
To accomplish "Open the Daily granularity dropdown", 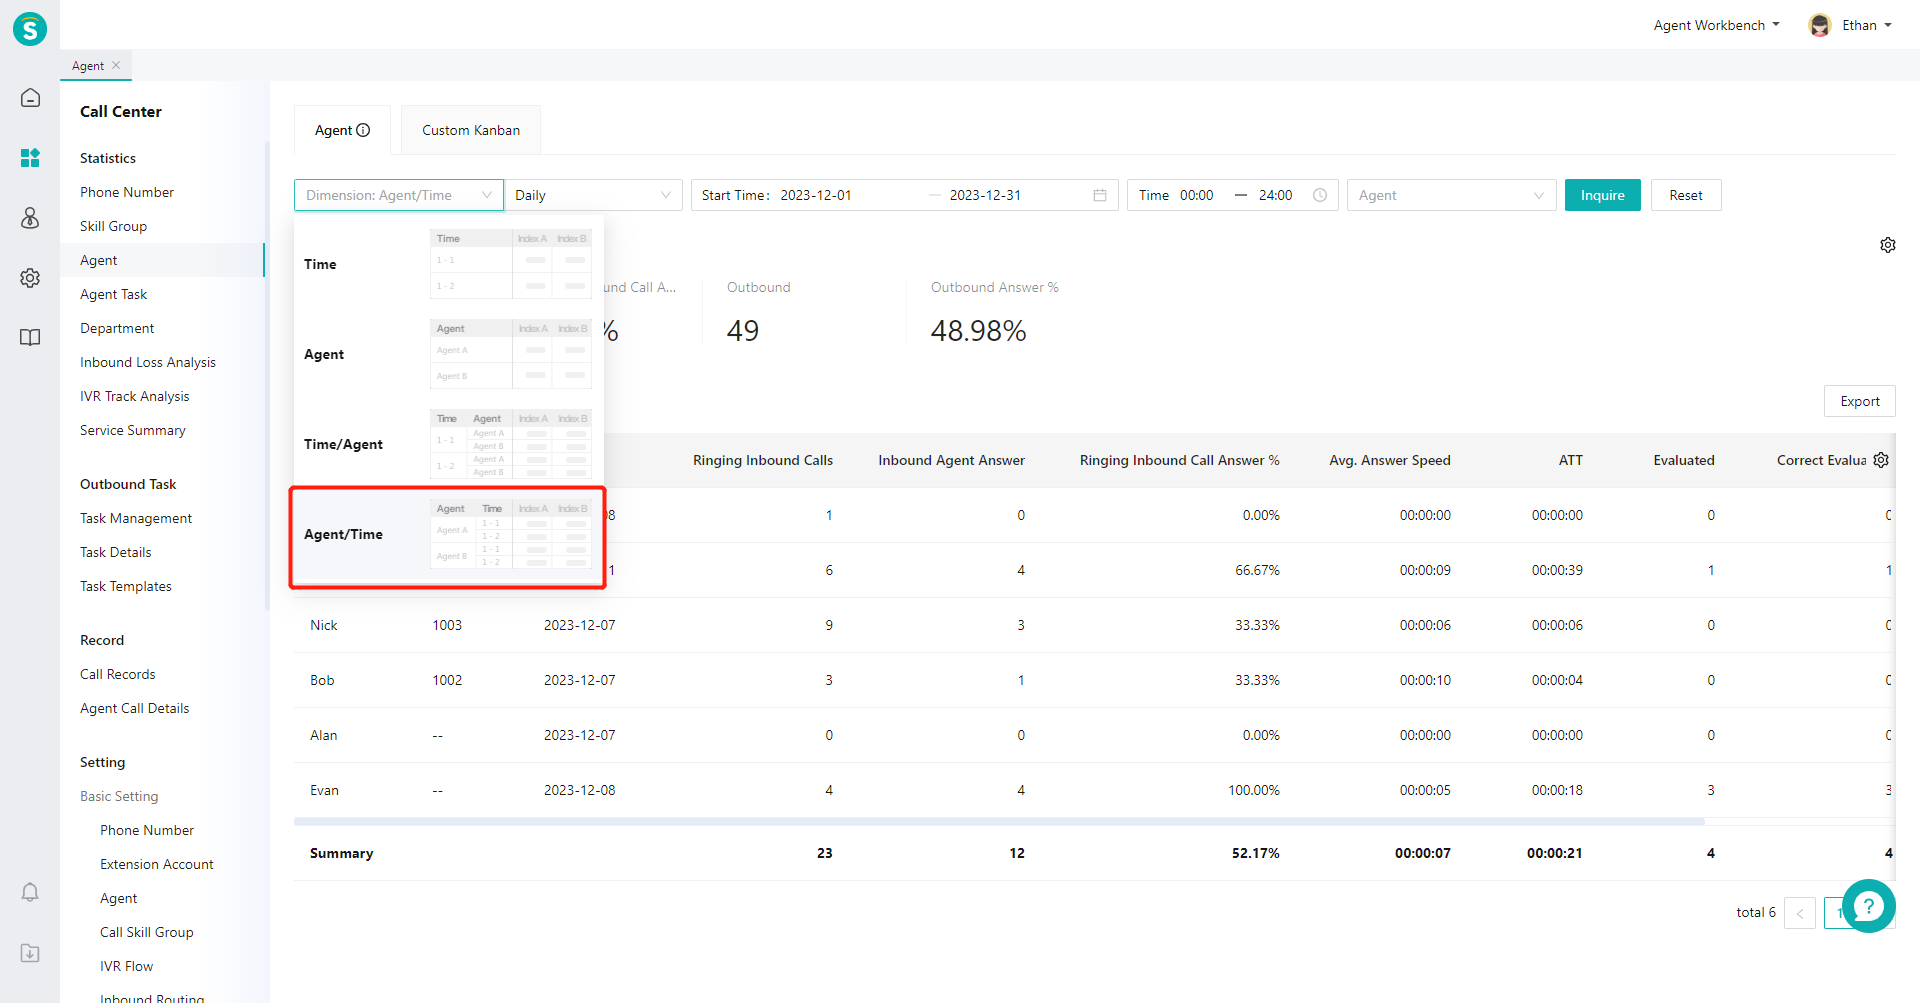I will pyautogui.click(x=593, y=195).
